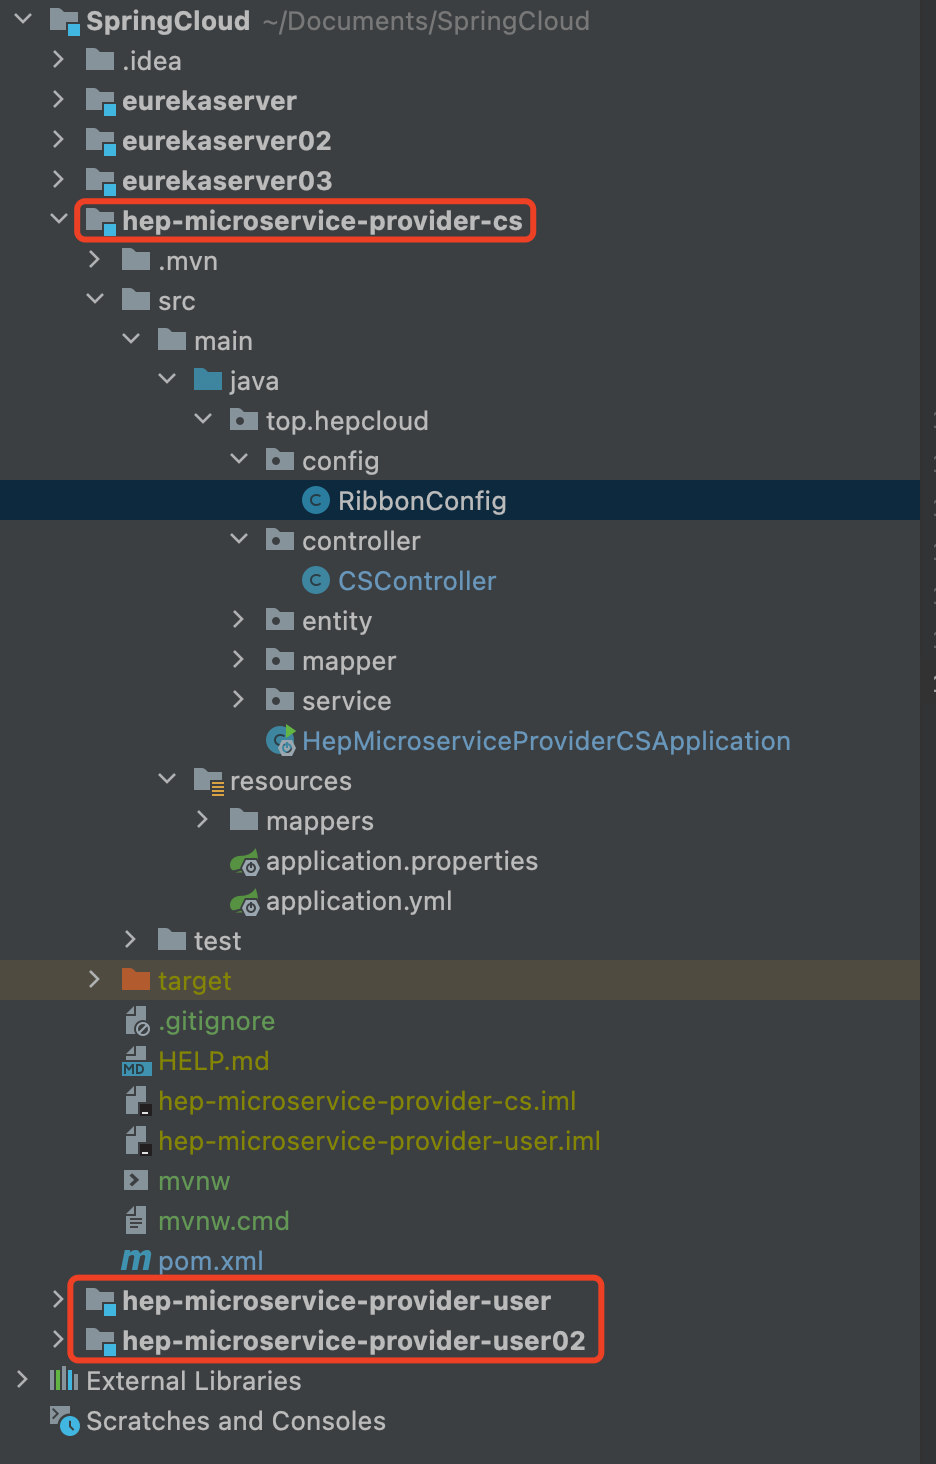This screenshot has height=1464, width=936.
Task: Click the CSController class icon
Action: [316, 580]
